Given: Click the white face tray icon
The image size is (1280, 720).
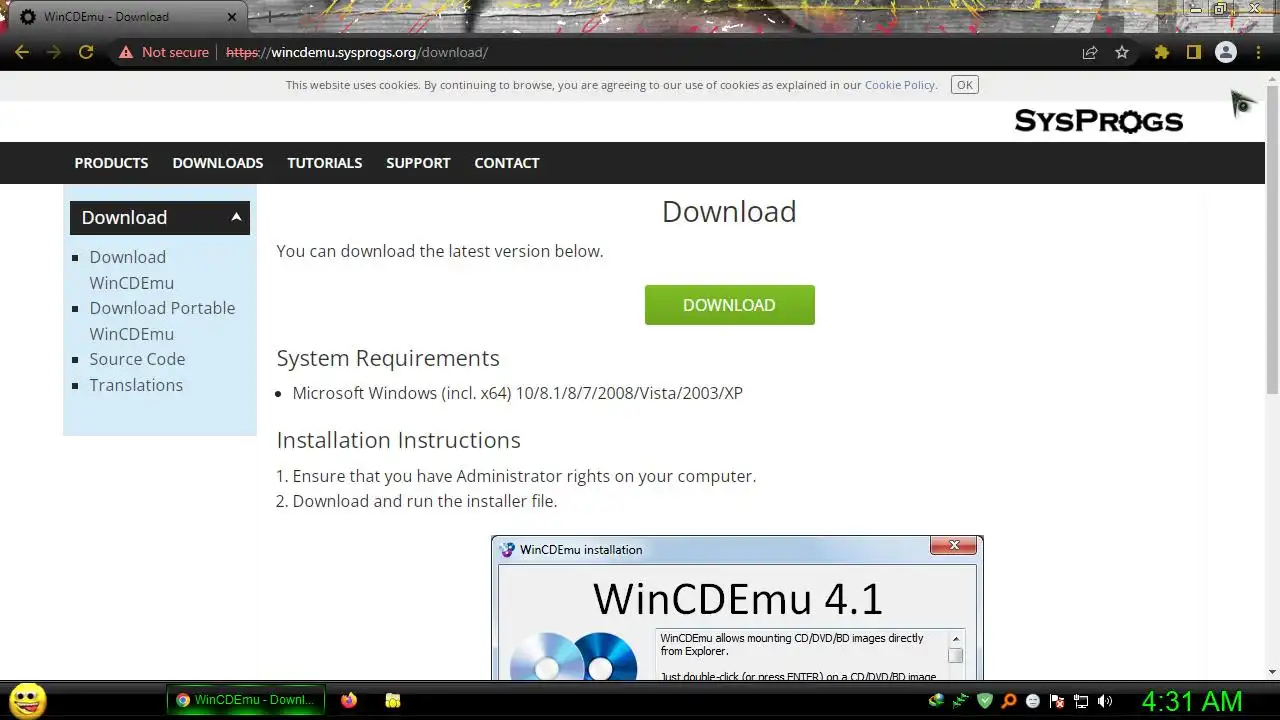Looking at the screenshot, I should (1033, 701).
